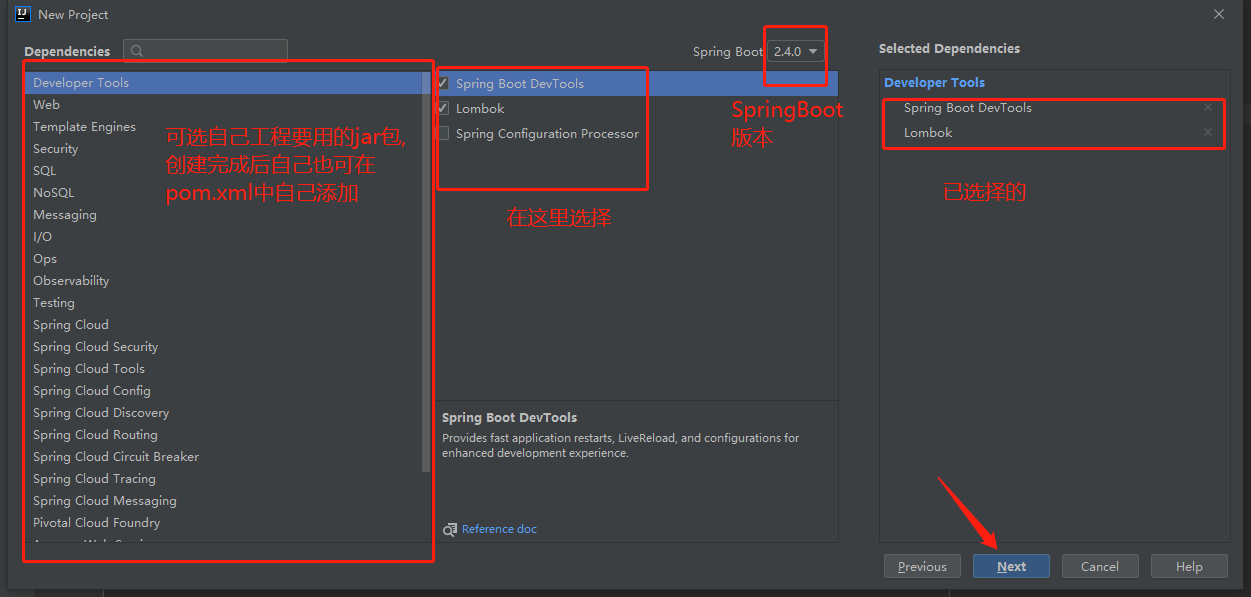The height and width of the screenshot is (597, 1251).
Task: Select the Spring Cloud Config category
Action: point(228,390)
